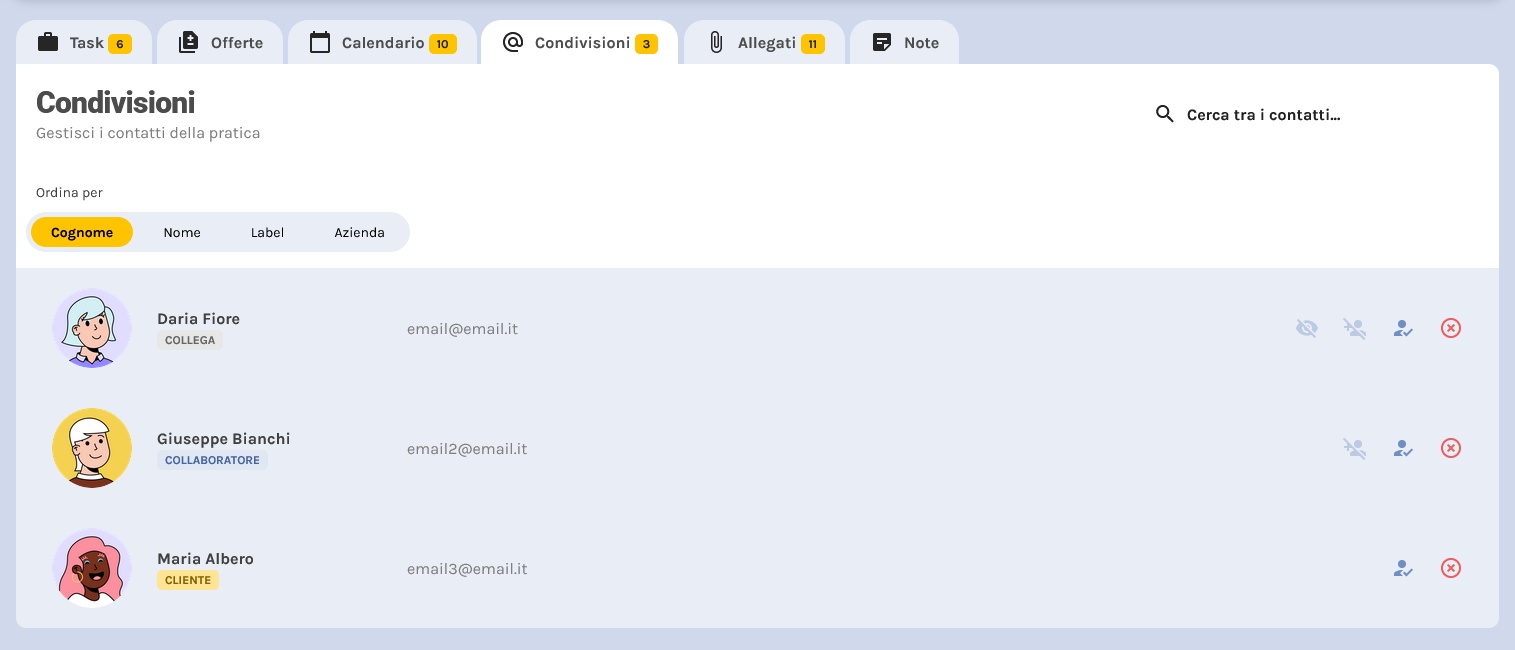
Task: Click person-off icon in Daria Fiore row
Action: point(1354,328)
